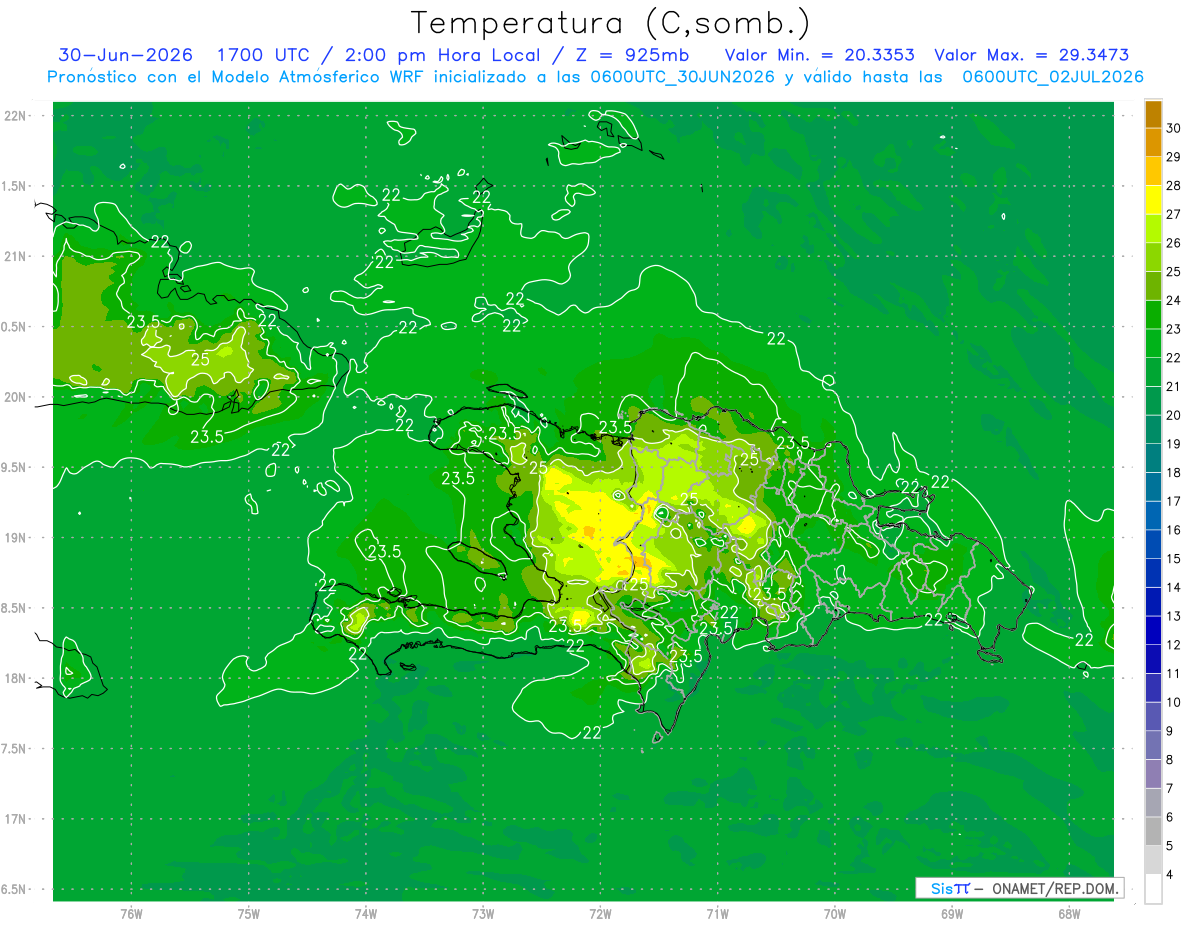1200x927 pixels.
Task: Click the "74W" longitude label
Action: pos(366,914)
